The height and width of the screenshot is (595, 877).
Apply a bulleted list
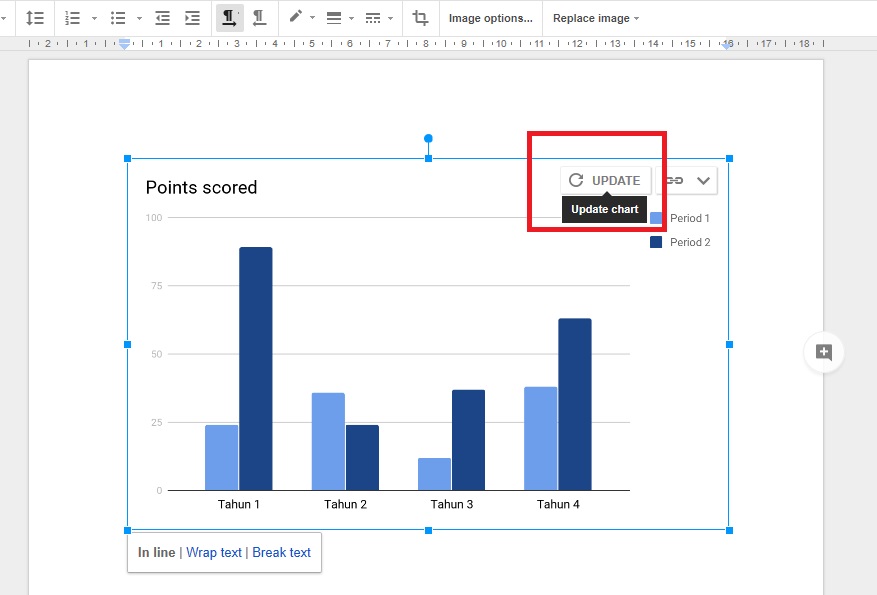(x=117, y=17)
